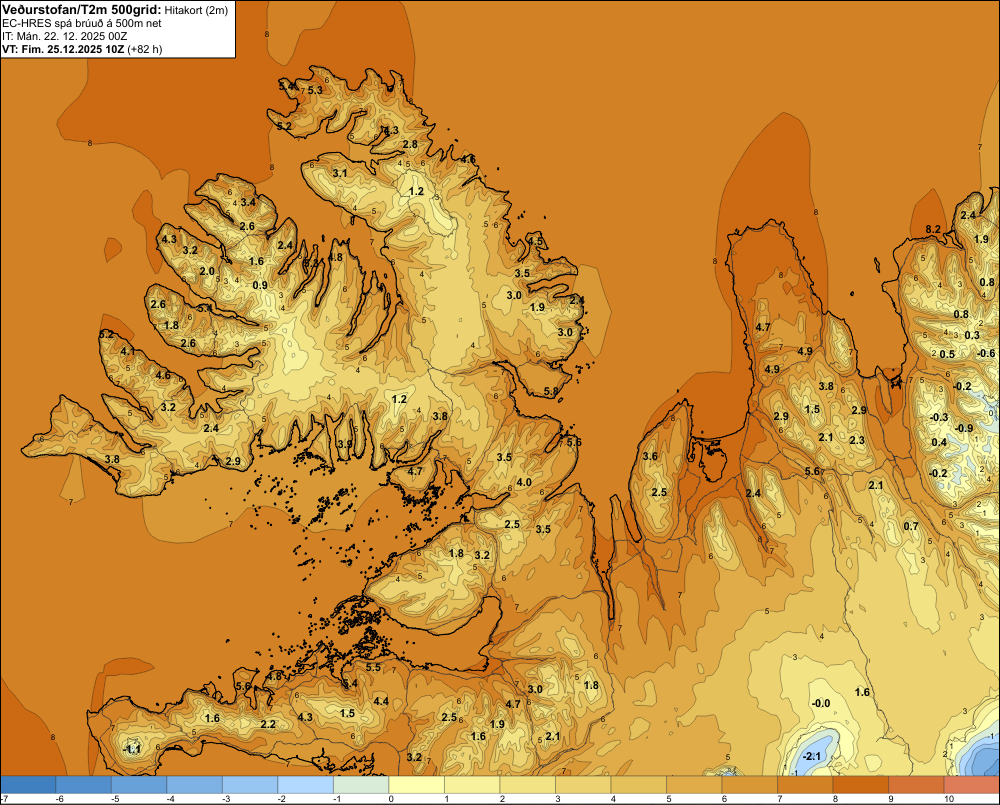Click the valid time "VT: Fim. 25.12.2025 10Z"
The image size is (1000, 805).
coord(63,49)
